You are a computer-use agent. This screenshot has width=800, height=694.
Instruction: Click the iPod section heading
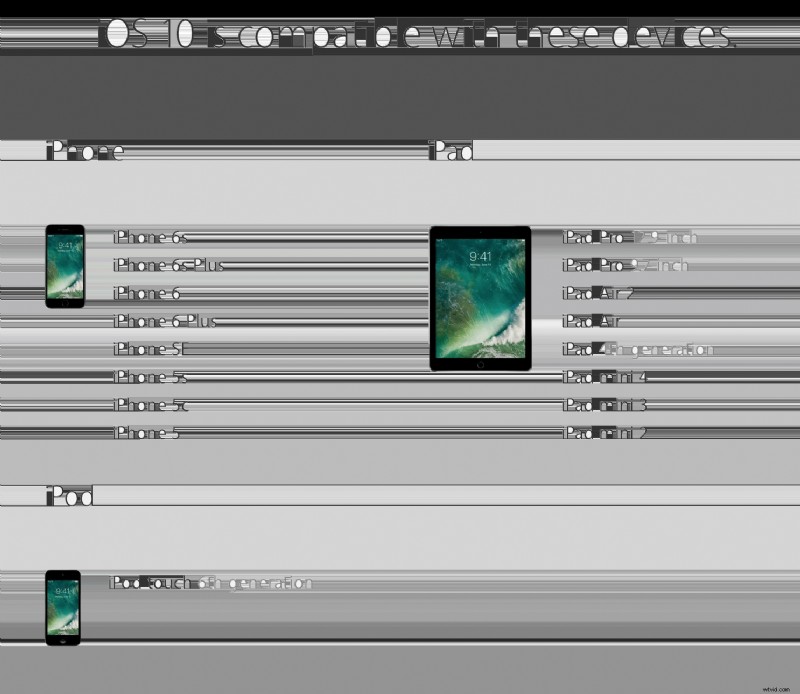(x=70, y=497)
